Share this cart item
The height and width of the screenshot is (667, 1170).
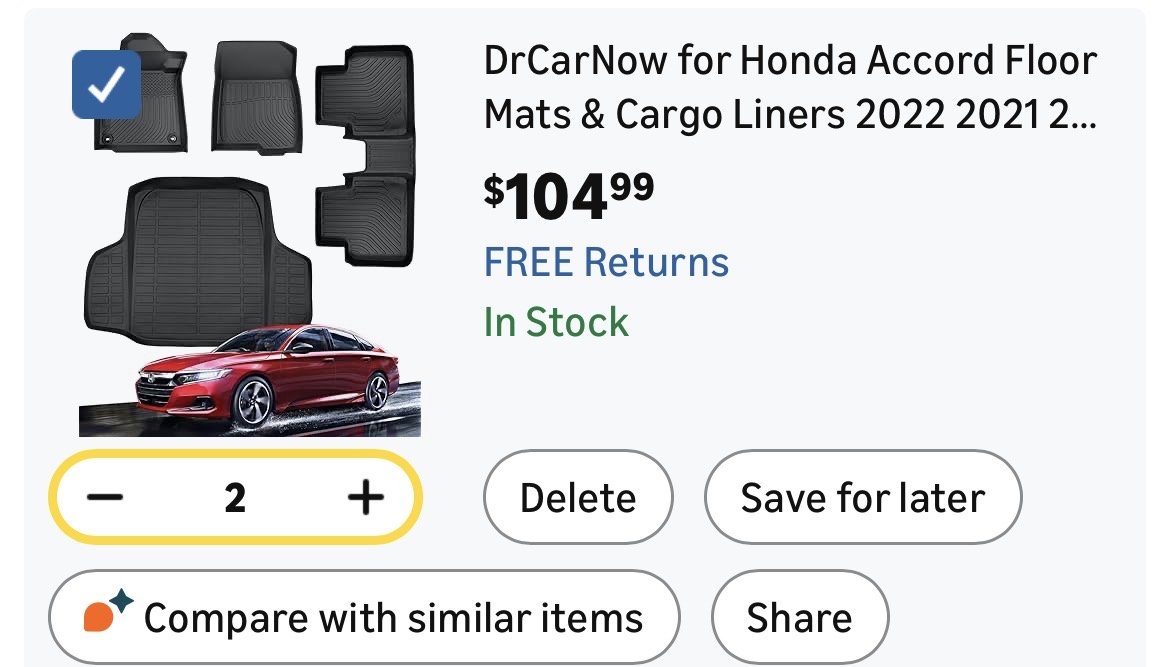pos(799,618)
